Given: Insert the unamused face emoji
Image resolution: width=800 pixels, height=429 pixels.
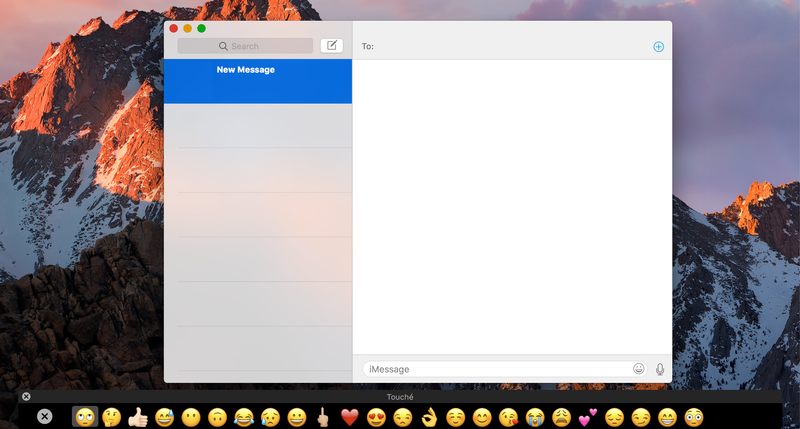Looking at the screenshot, I should point(403,417).
